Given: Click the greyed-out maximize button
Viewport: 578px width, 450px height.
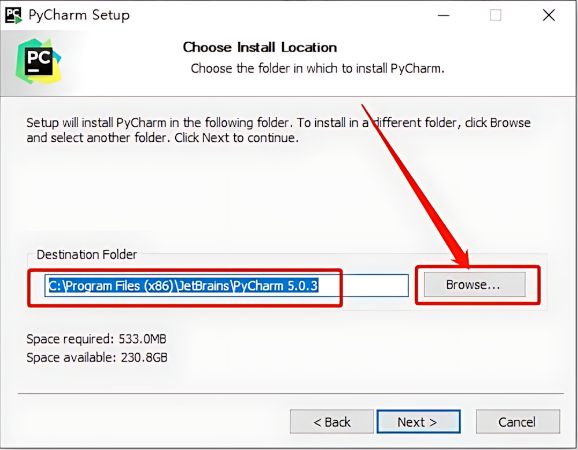Looking at the screenshot, I should 495,15.
